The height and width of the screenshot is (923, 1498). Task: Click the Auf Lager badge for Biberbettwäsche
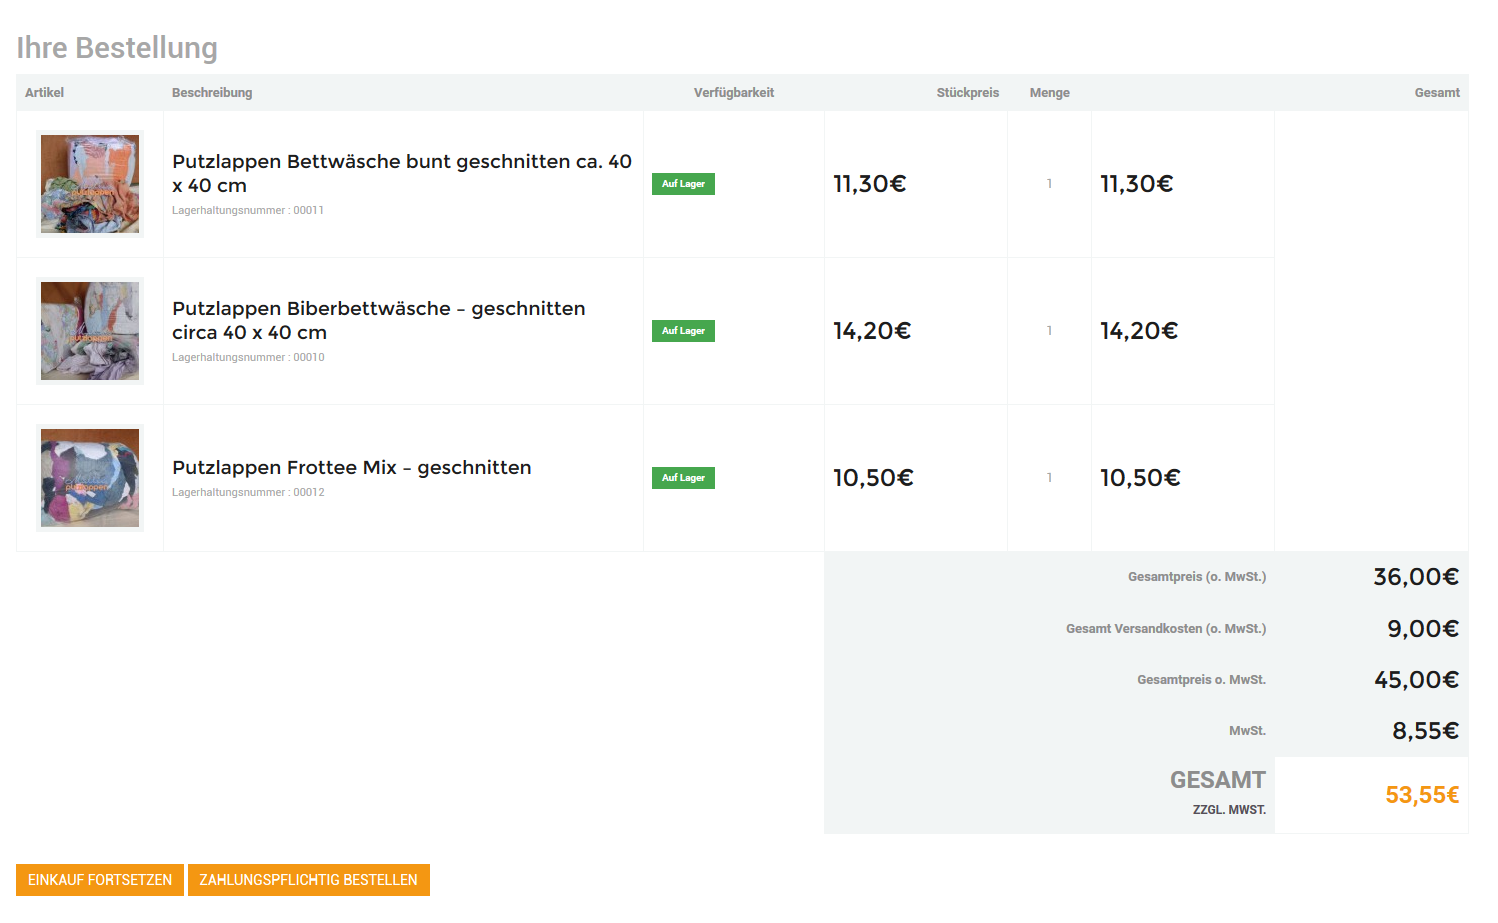pyautogui.click(x=683, y=331)
